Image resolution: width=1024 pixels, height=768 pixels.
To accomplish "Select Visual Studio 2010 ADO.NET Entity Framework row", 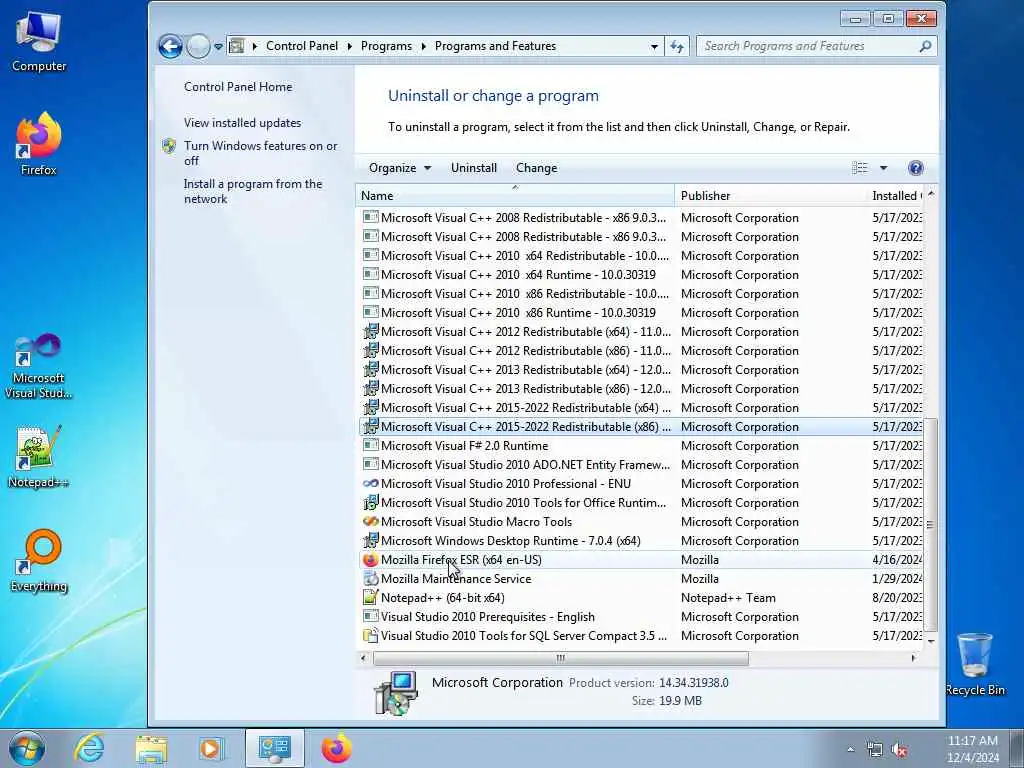I will 641,465.
